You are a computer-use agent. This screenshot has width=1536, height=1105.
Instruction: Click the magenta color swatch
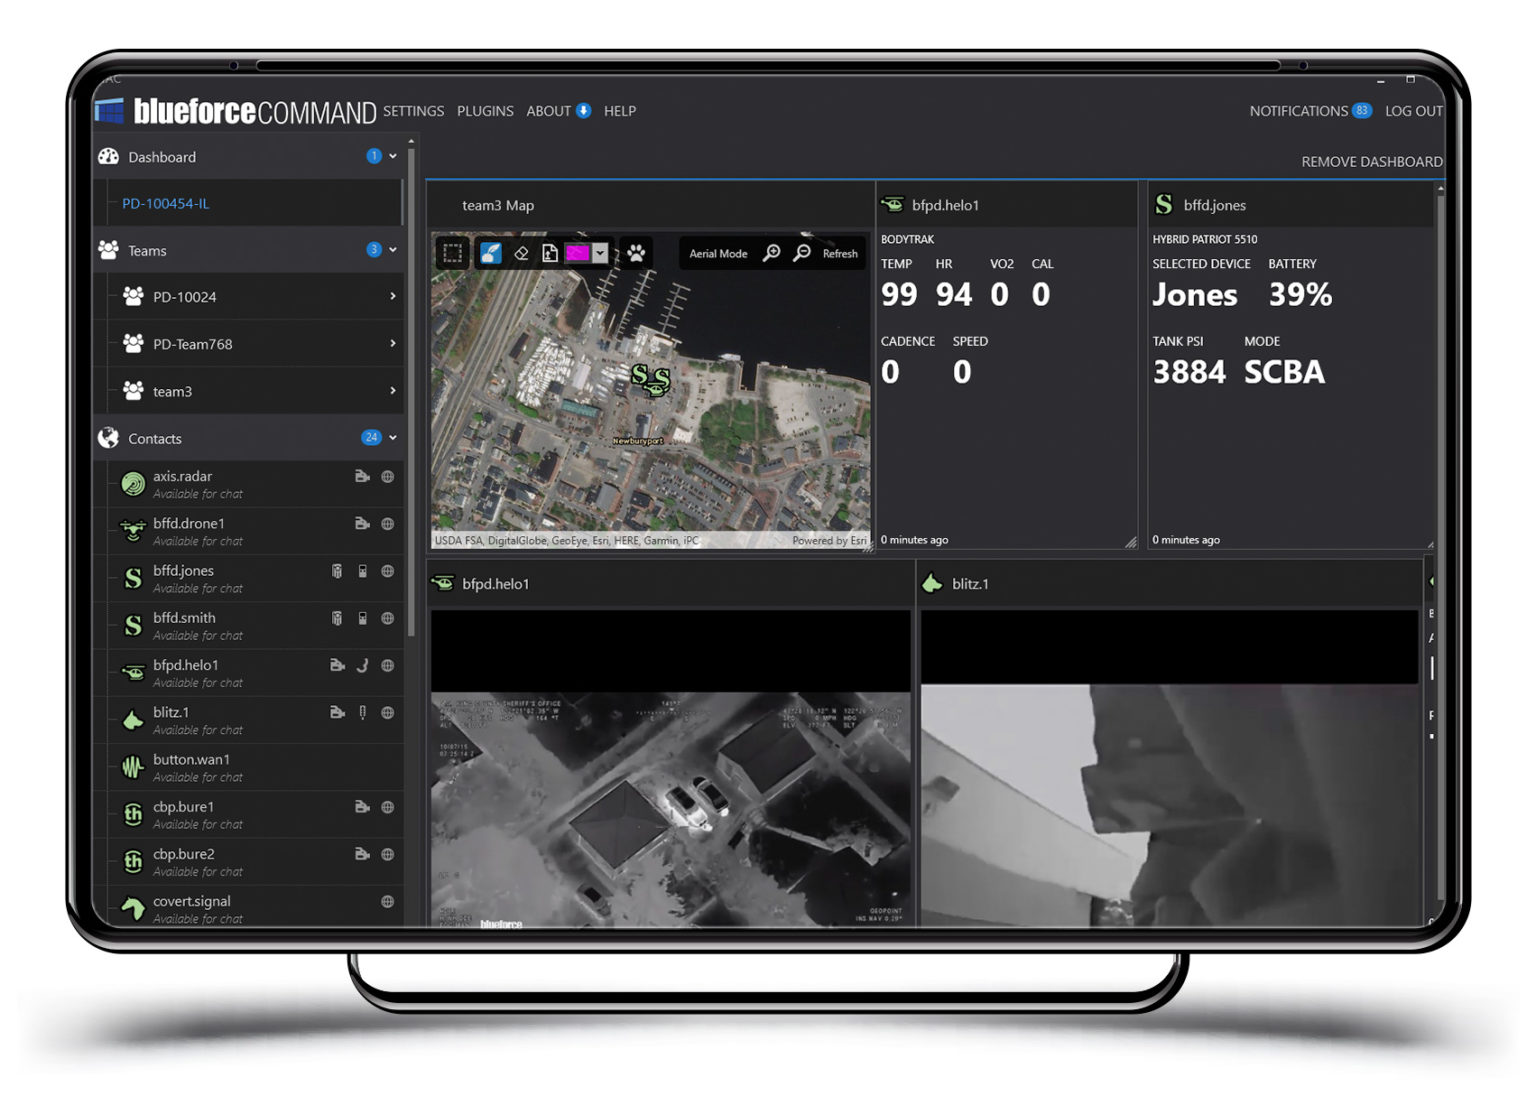(x=578, y=253)
